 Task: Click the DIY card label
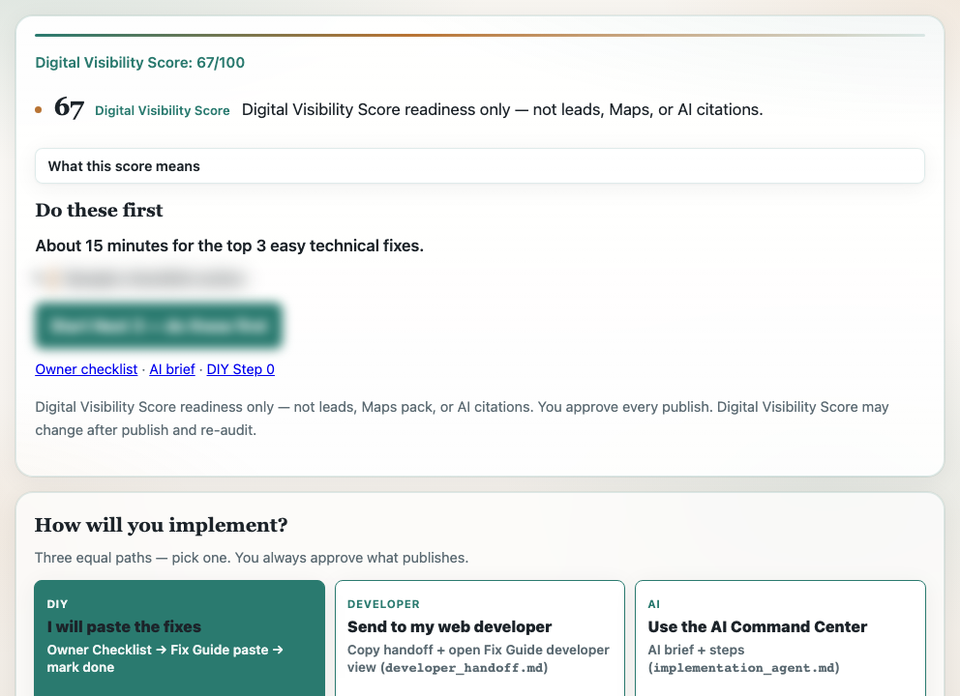pyautogui.click(x=58, y=604)
